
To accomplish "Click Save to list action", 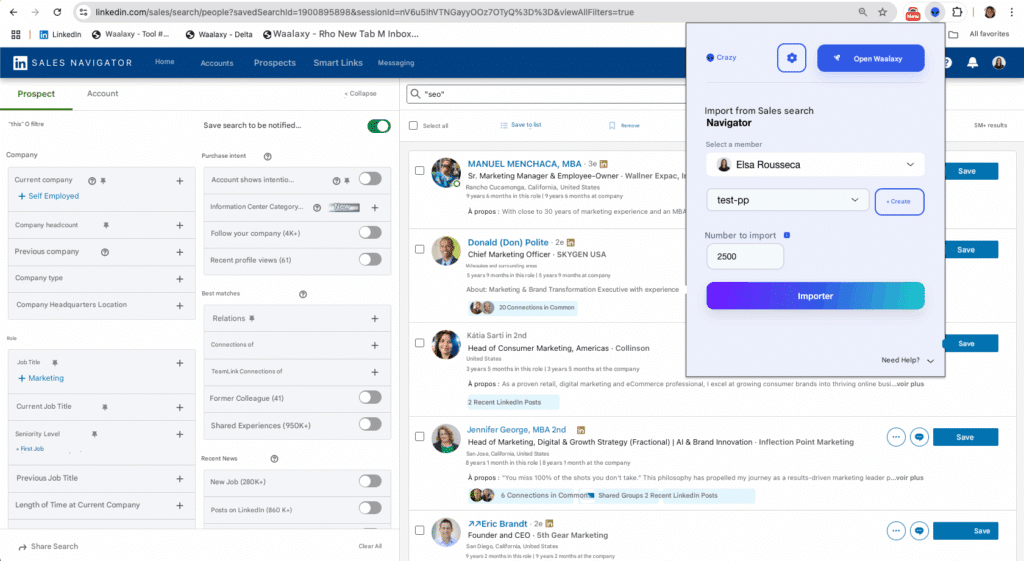I will tap(520, 125).
